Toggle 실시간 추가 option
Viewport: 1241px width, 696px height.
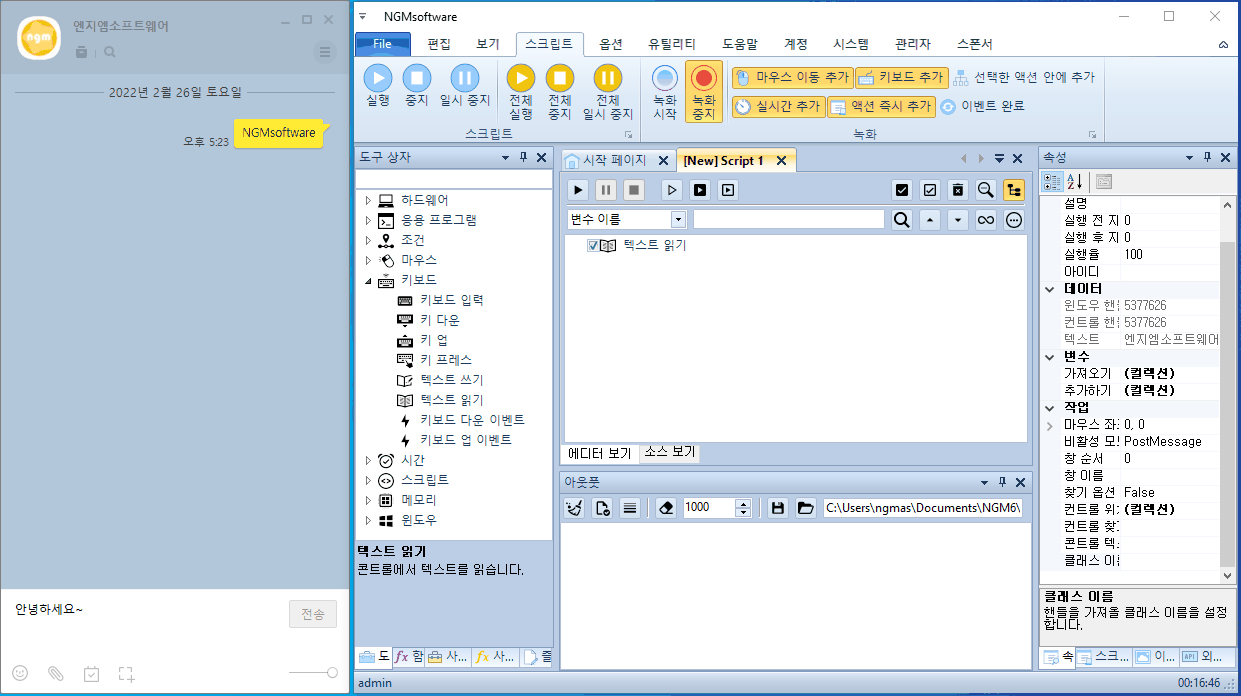pyautogui.click(x=778, y=106)
